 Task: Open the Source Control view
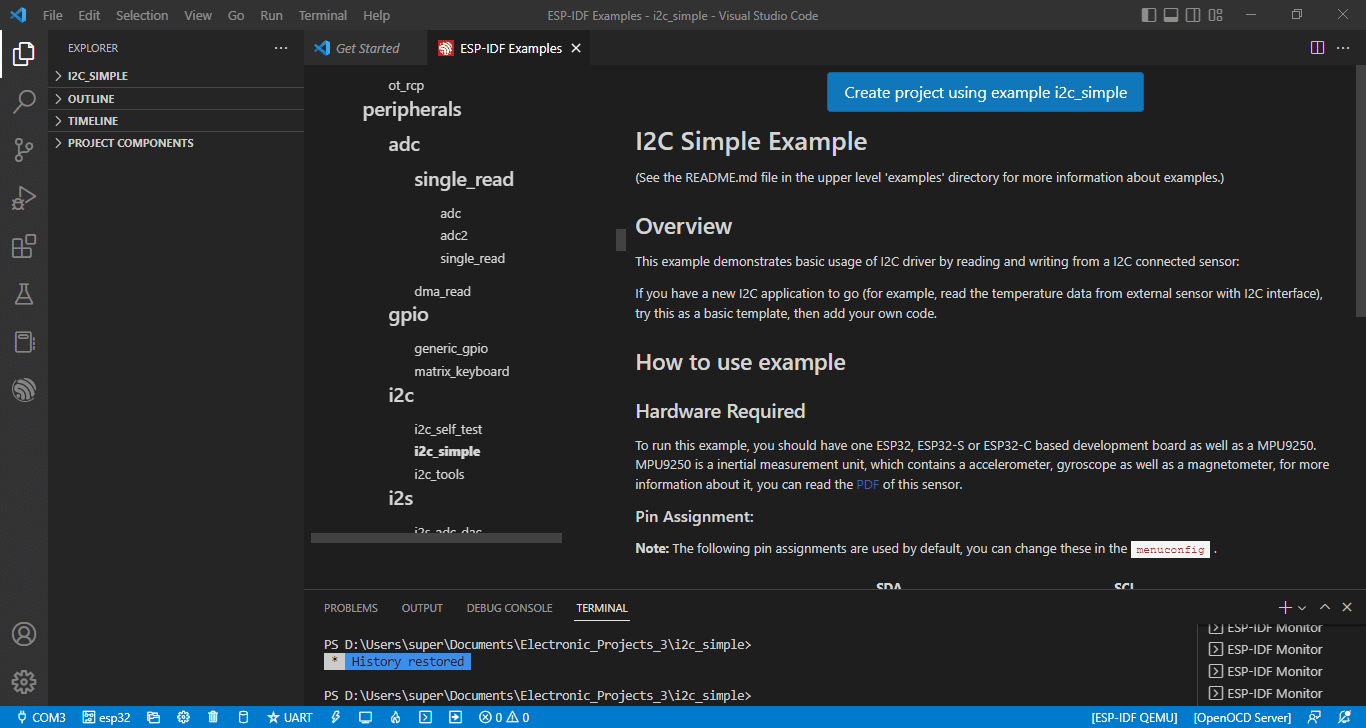tap(24, 150)
